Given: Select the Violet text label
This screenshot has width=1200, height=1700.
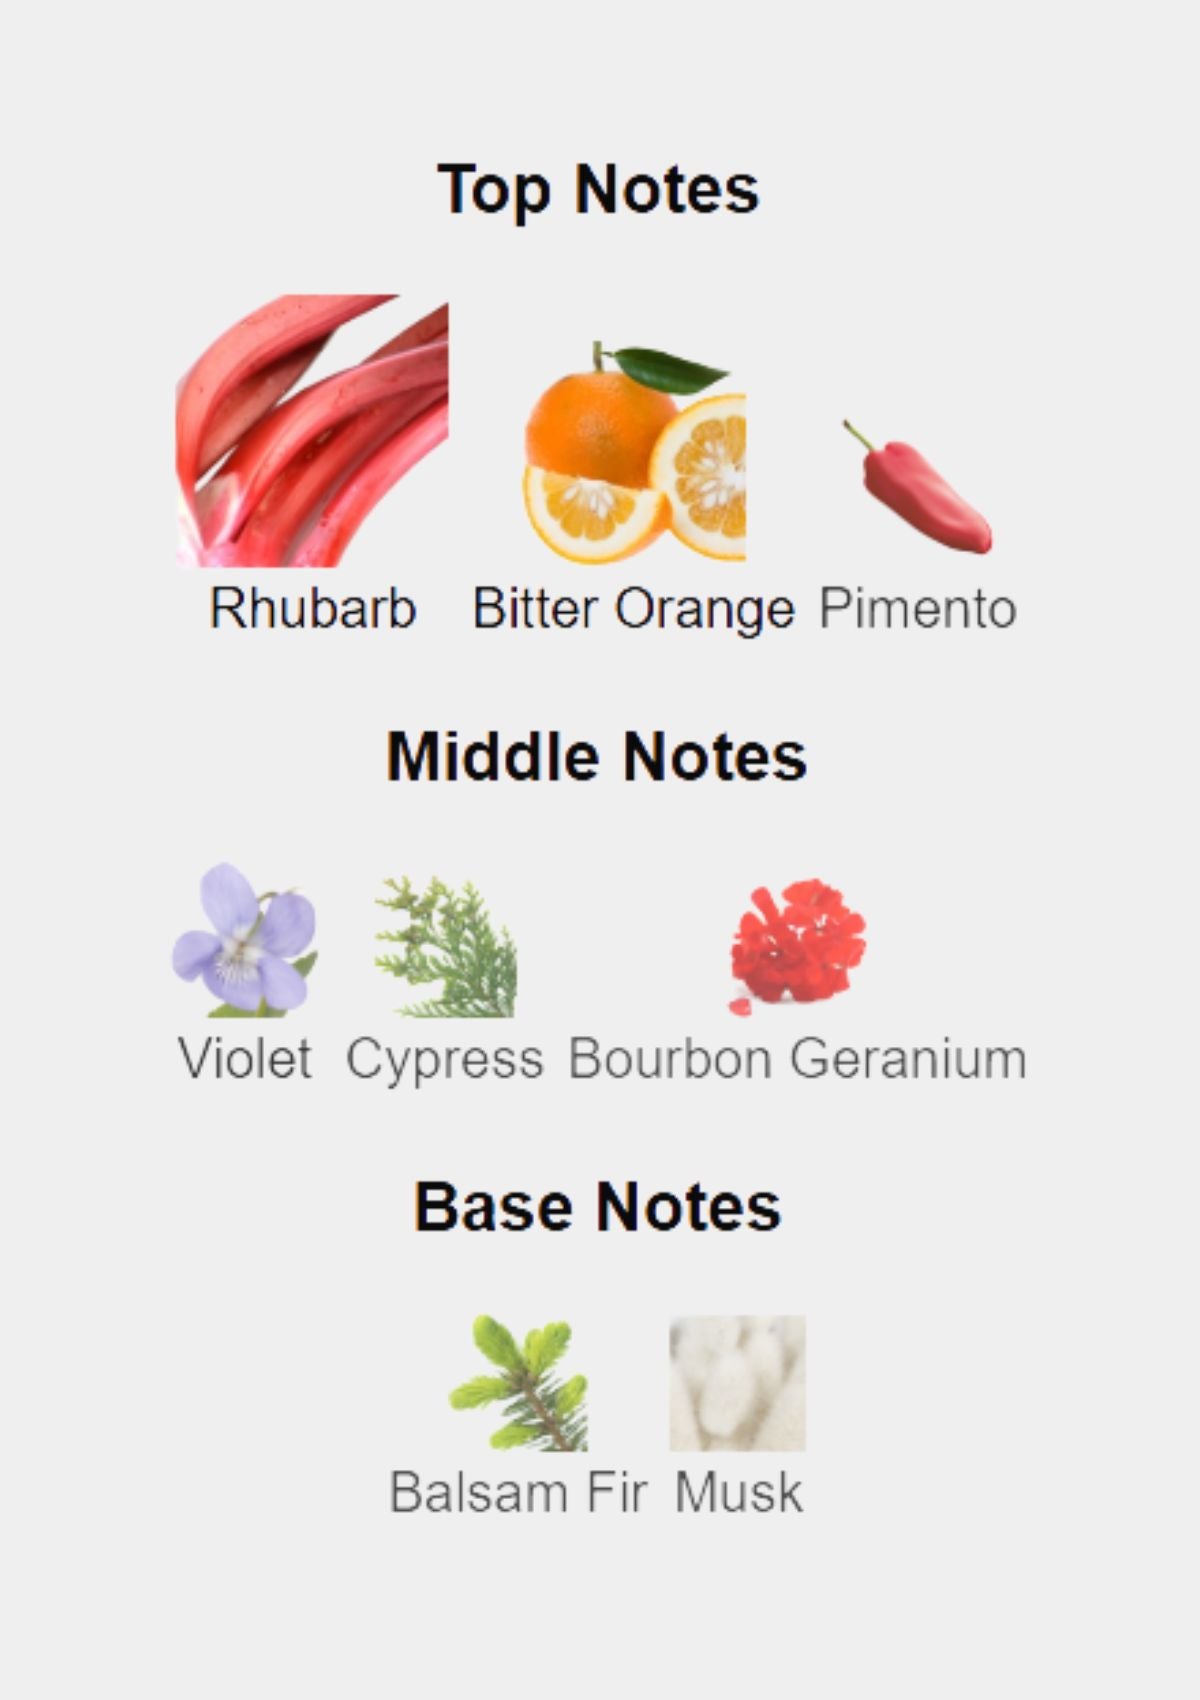Looking at the screenshot, I should pyautogui.click(x=244, y=1058).
